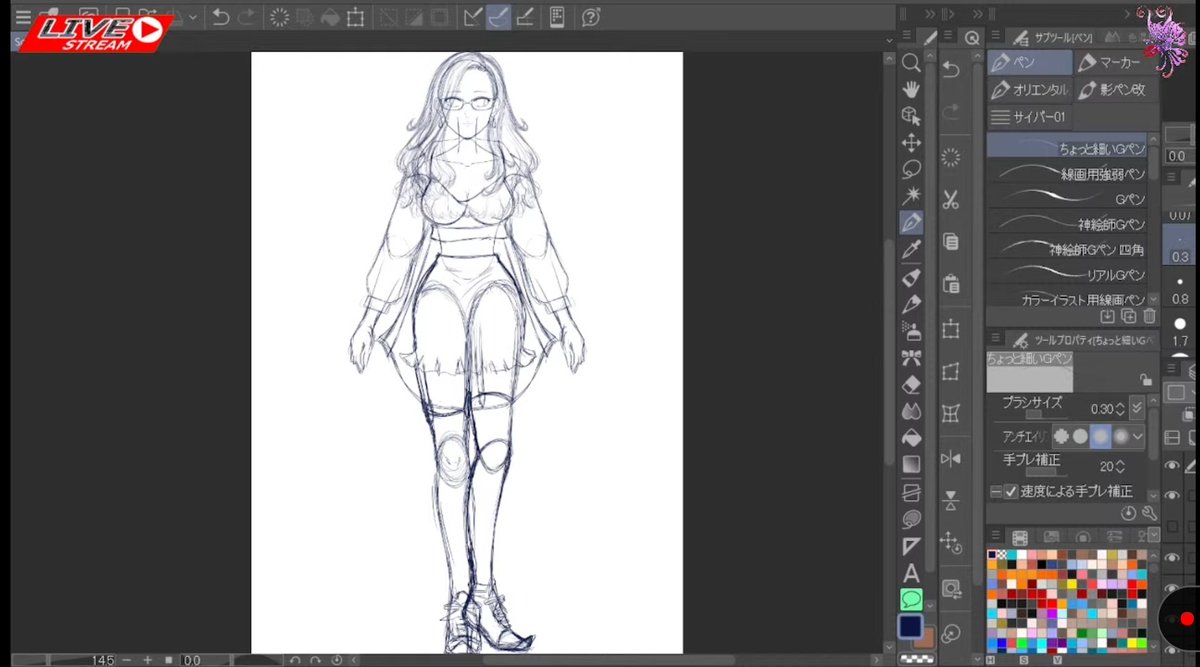The height and width of the screenshot is (667, 1200).
Task: Select the Eraser tool
Action: point(911,385)
